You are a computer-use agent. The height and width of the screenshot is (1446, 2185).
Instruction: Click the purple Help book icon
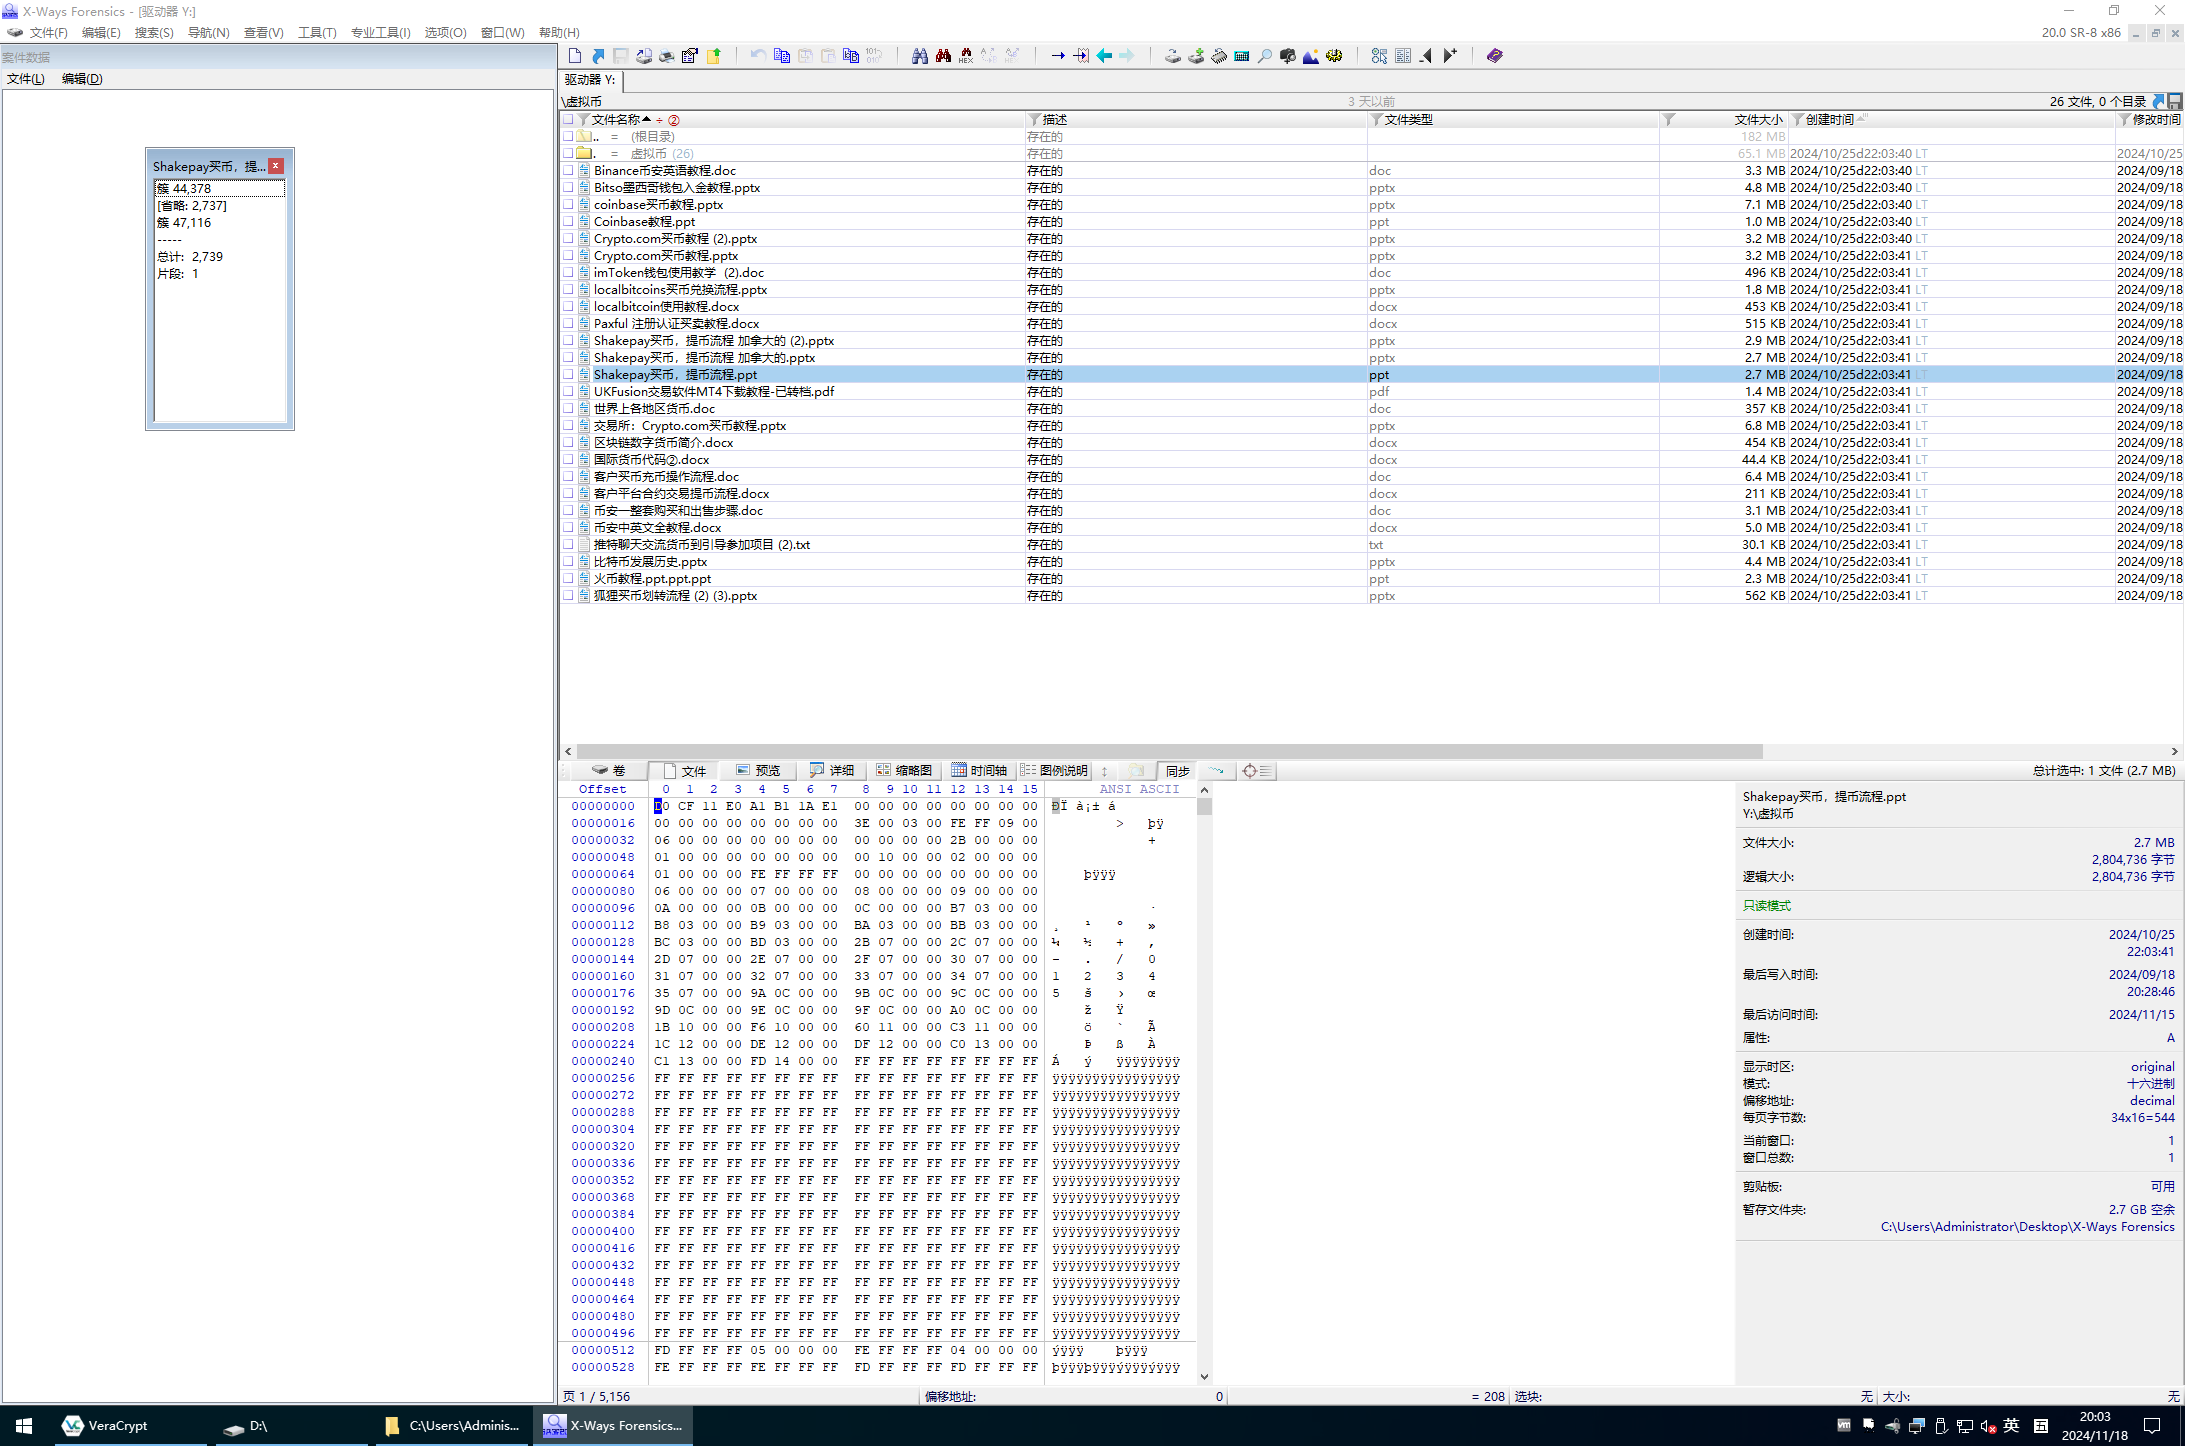click(x=1495, y=56)
